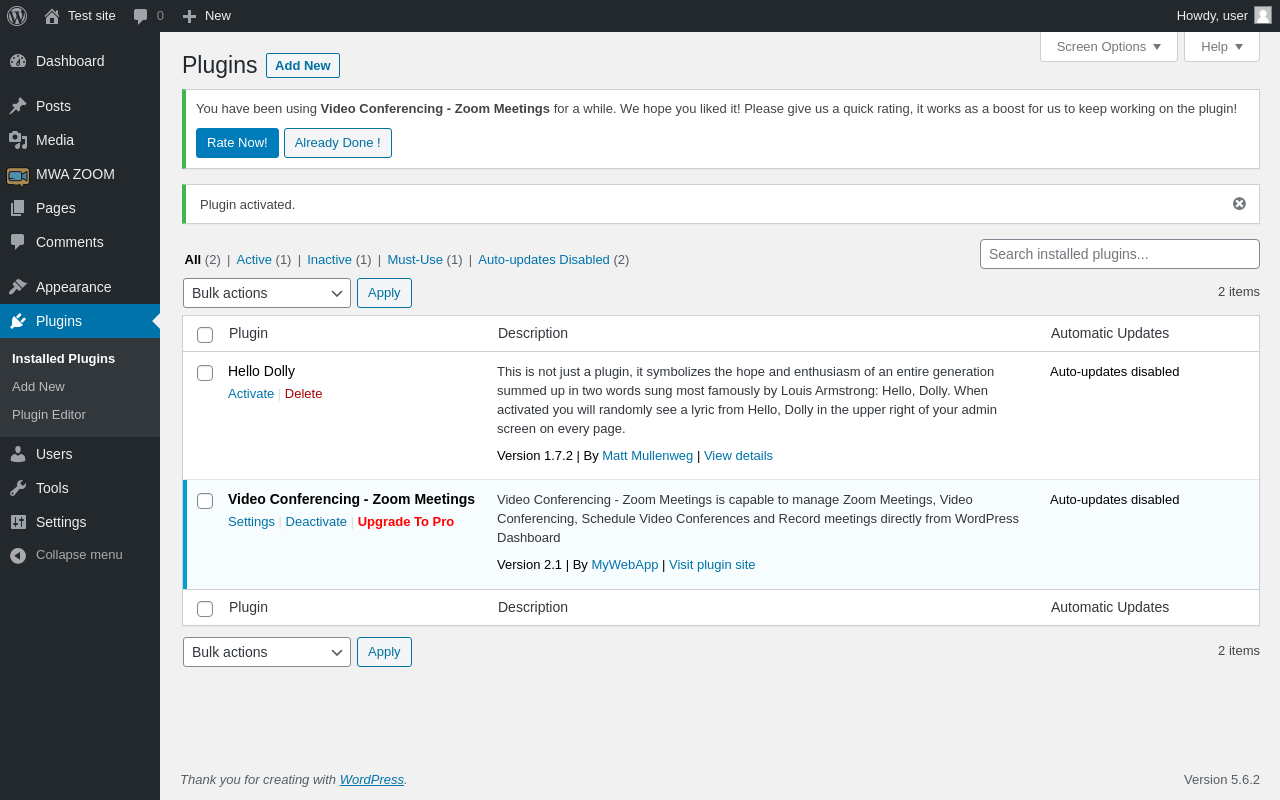1280x800 pixels.
Task: Filter plugins by All
Action: click(193, 260)
